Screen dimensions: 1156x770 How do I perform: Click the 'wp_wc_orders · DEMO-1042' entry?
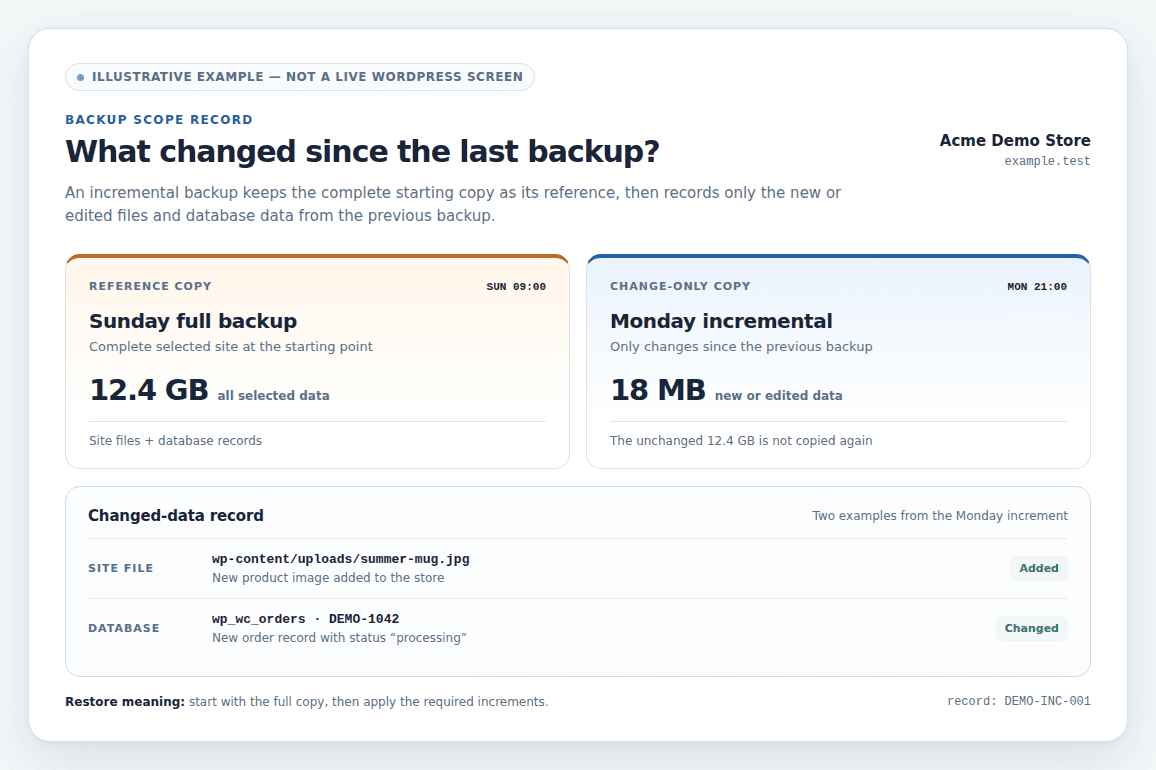(x=305, y=619)
